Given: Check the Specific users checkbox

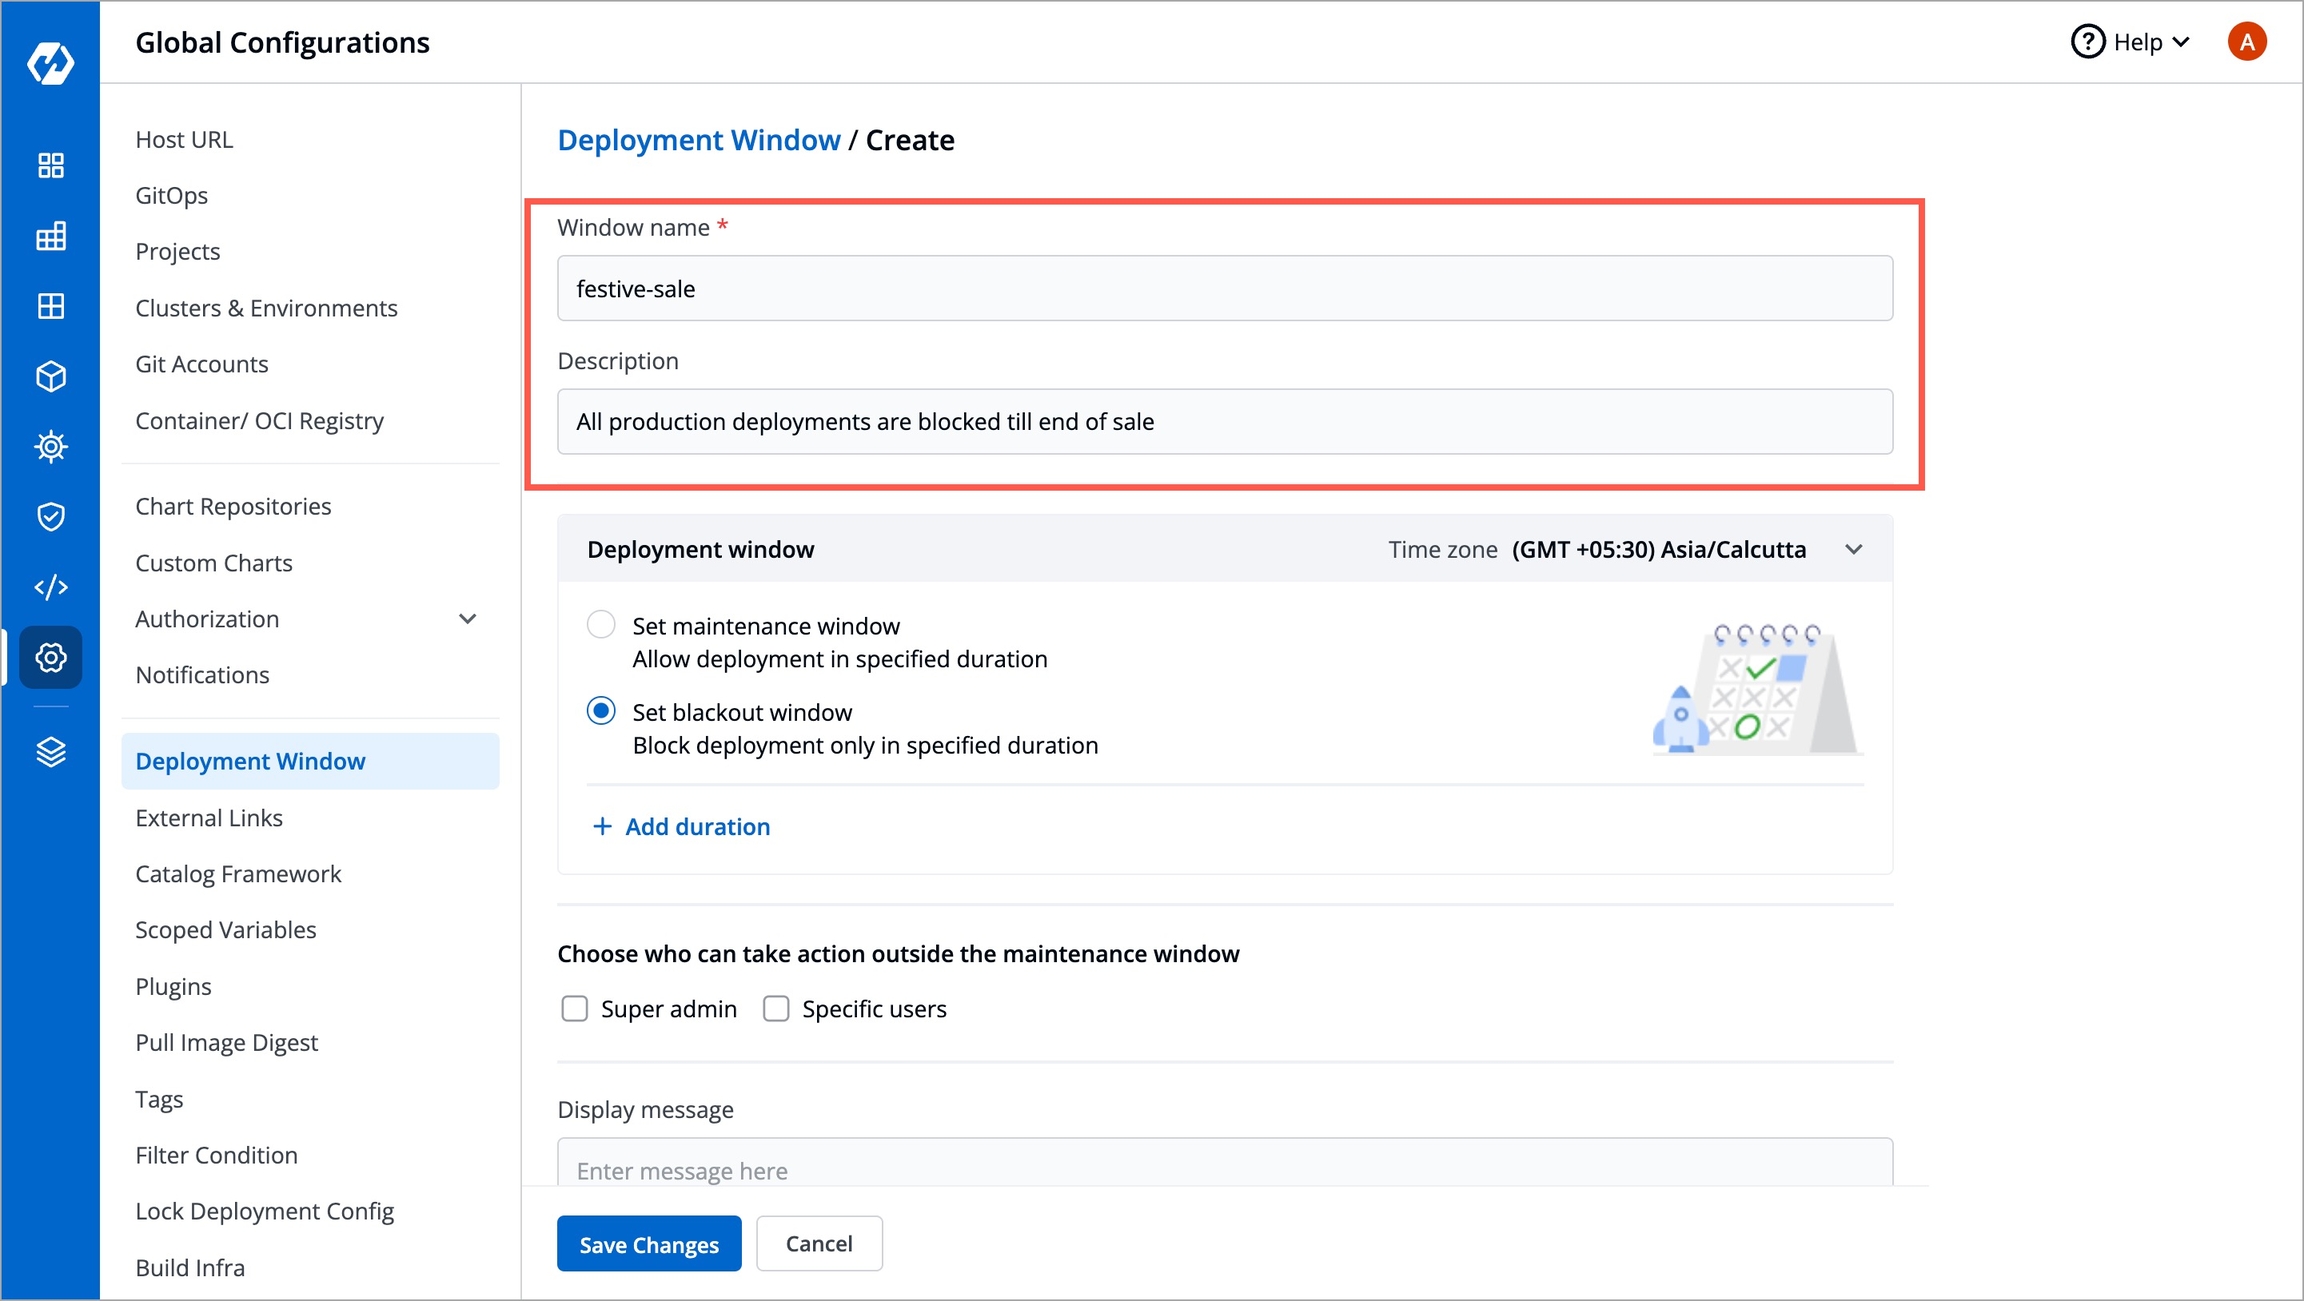Looking at the screenshot, I should pyautogui.click(x=776, y=1008).
